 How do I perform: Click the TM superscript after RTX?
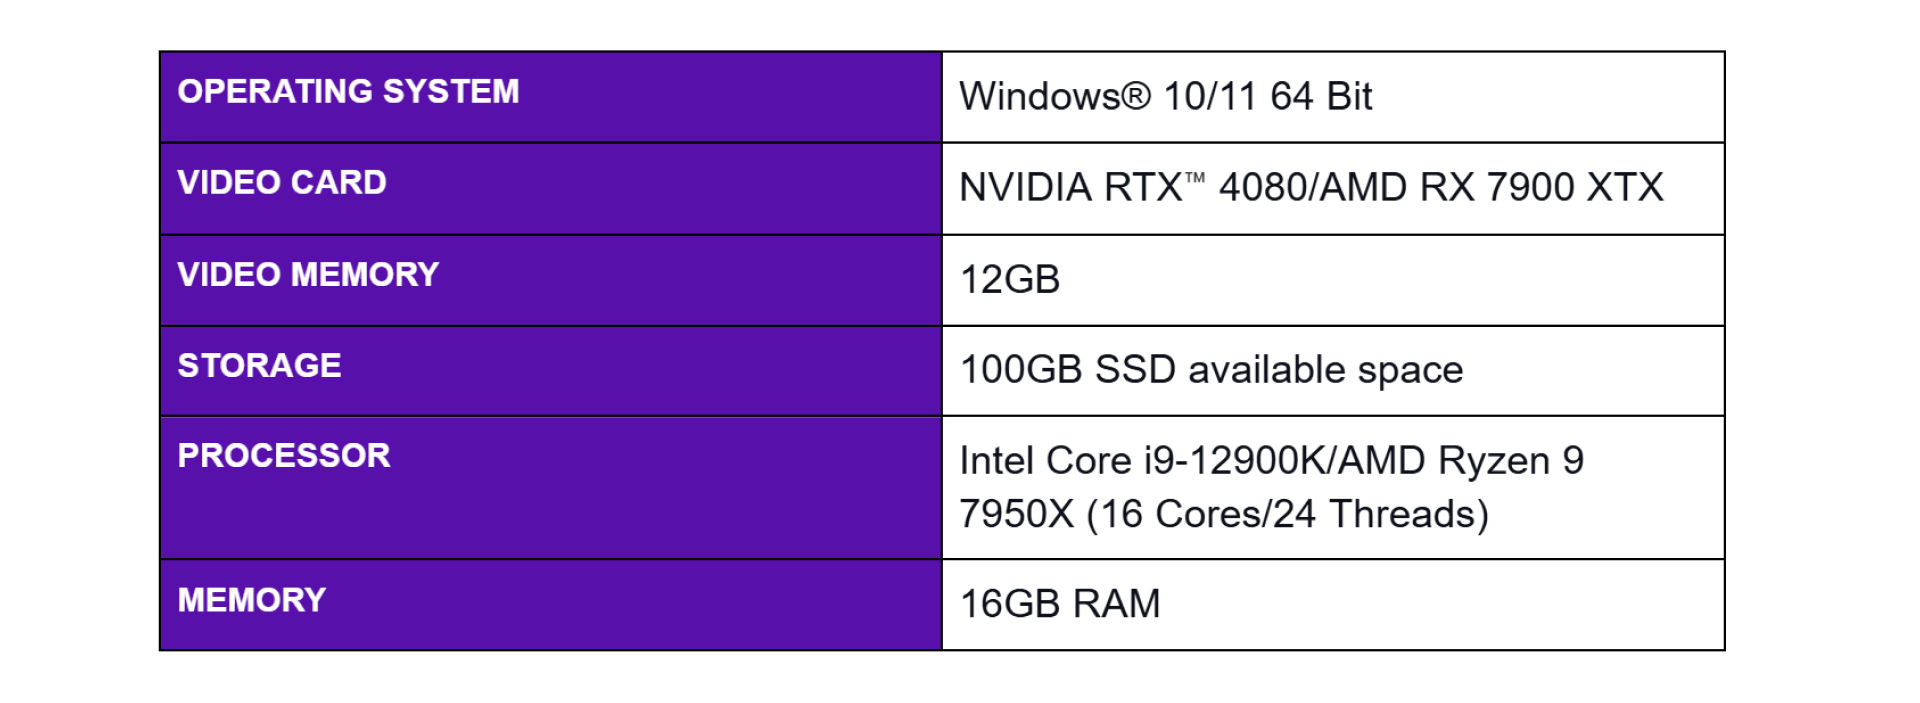coord(1195,178)
